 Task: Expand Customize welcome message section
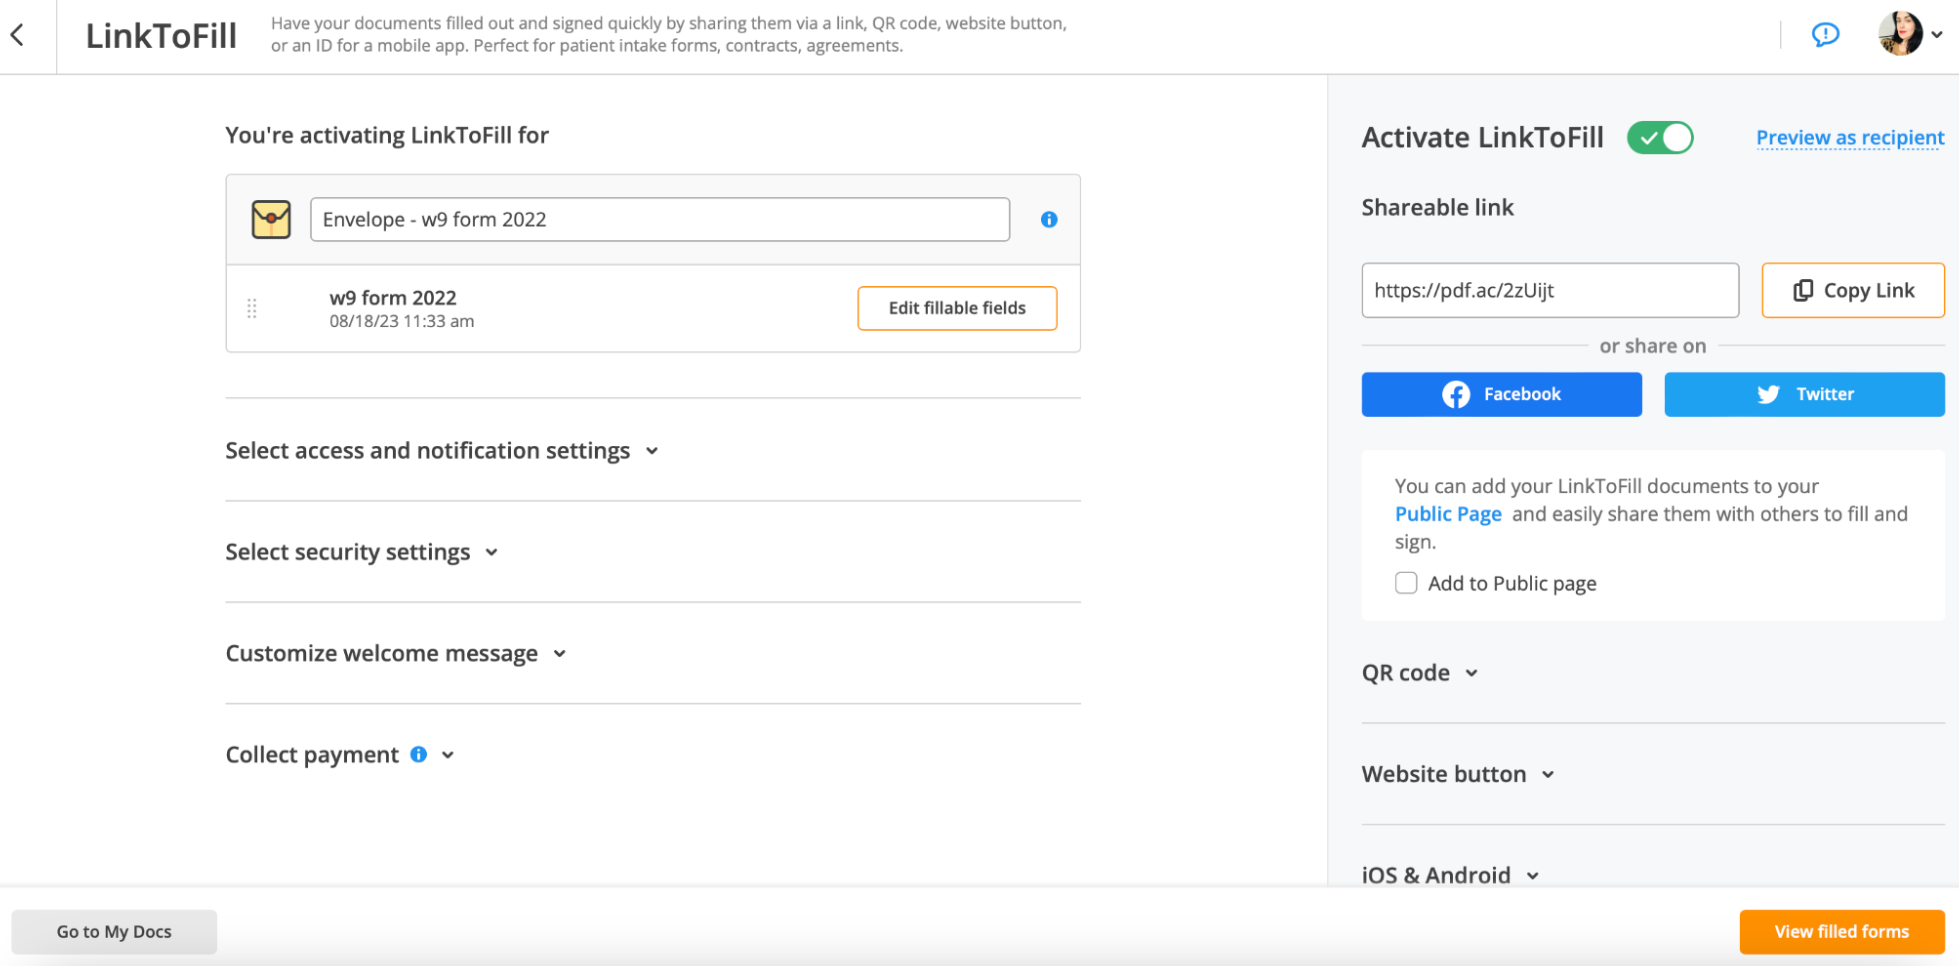(x=396, y=653)
